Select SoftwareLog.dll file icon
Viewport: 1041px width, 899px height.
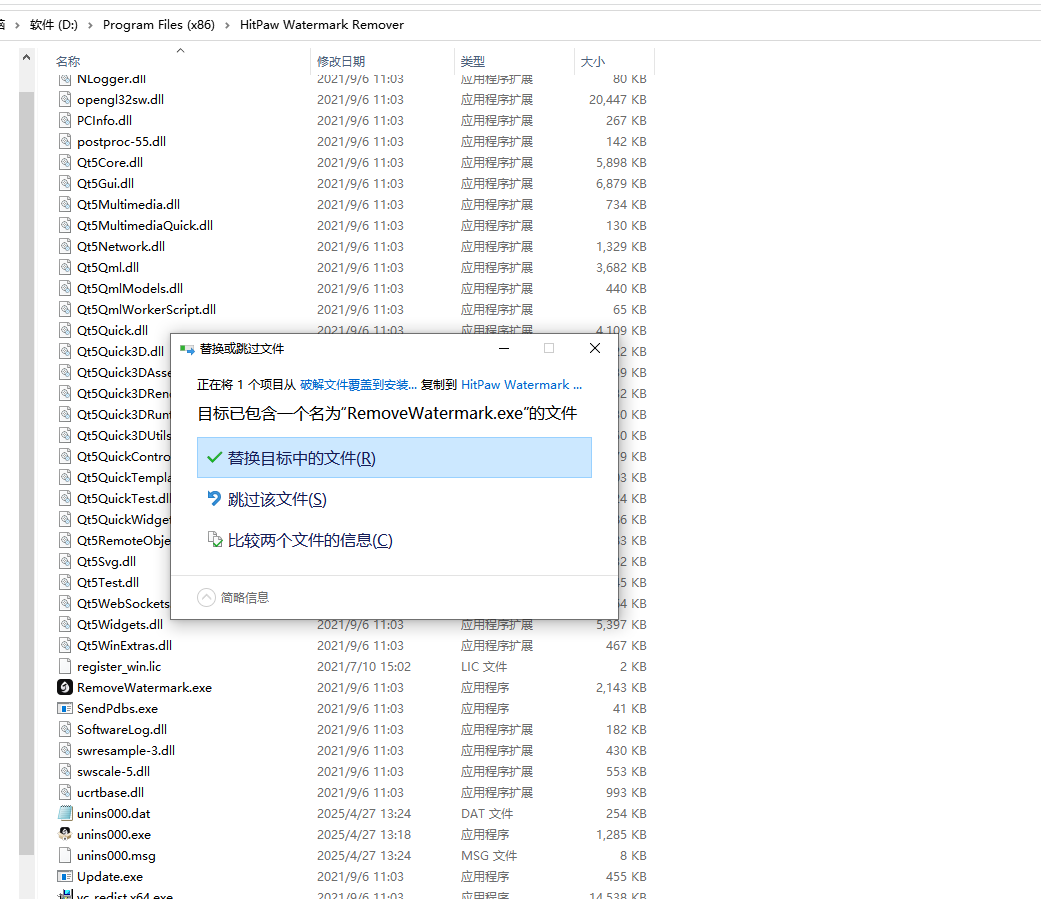click(x=64, y=730)
